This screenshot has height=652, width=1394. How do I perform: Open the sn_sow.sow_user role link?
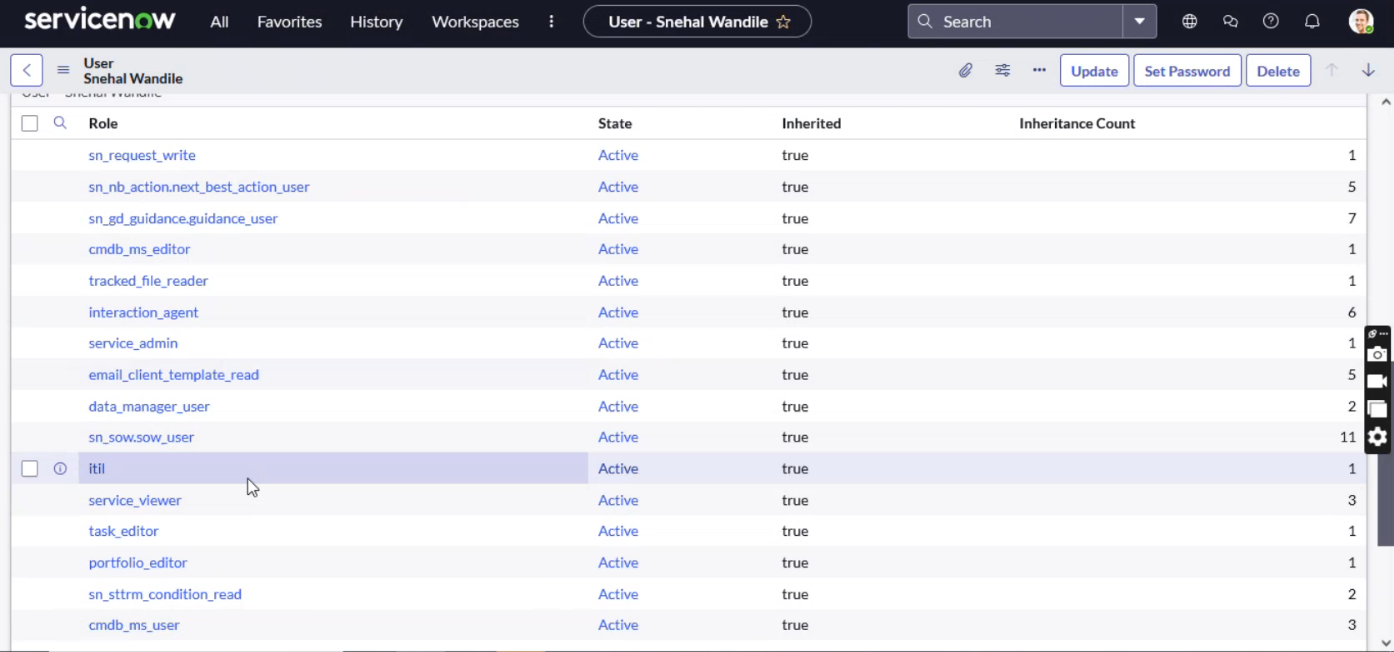pyautogui.click(x=141, y=437)
